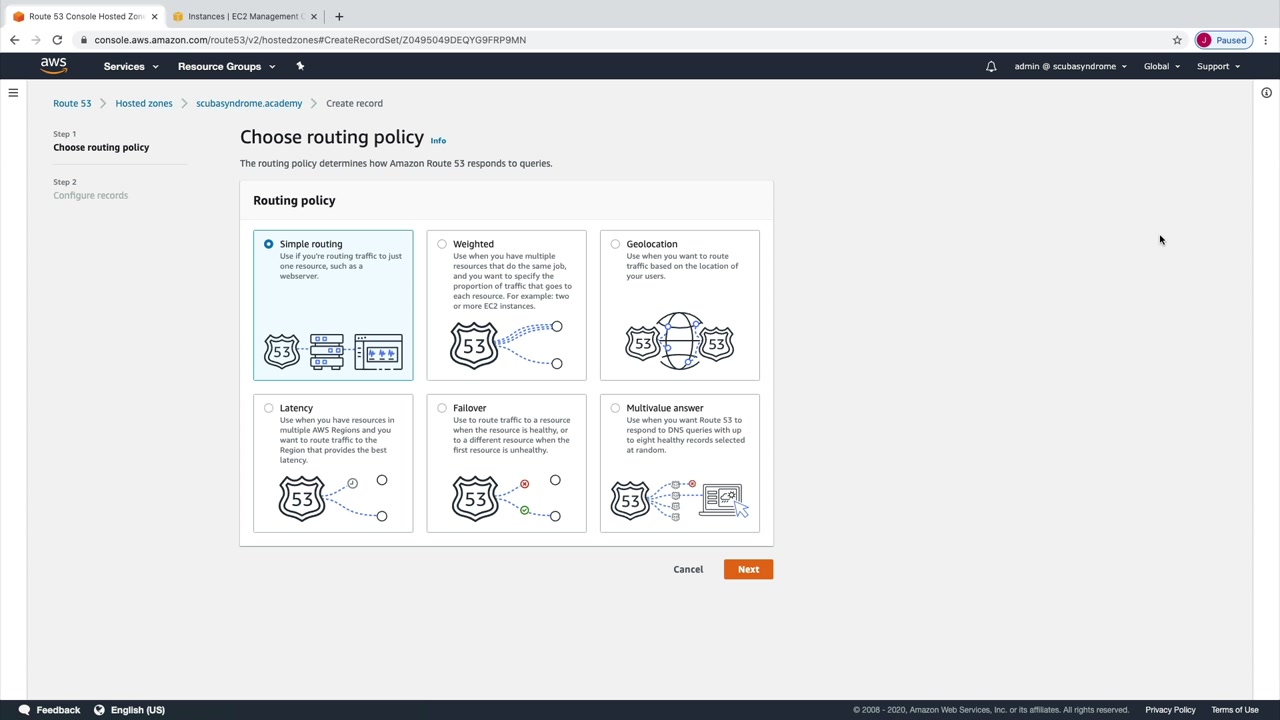The height and width of the screenshot is (720, 1280).
Task: Bookmark this page with the star icon
Action: click(1177, 40)
